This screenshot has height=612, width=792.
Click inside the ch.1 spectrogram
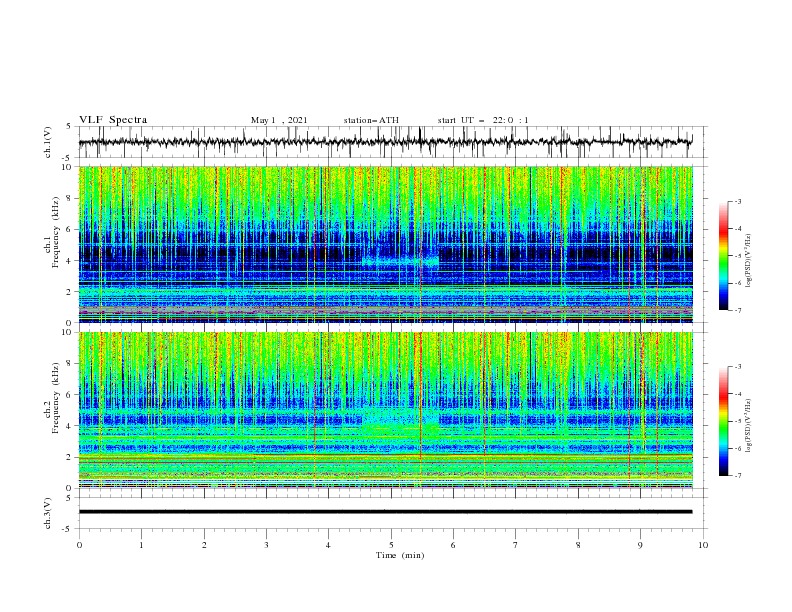point(386,244)
